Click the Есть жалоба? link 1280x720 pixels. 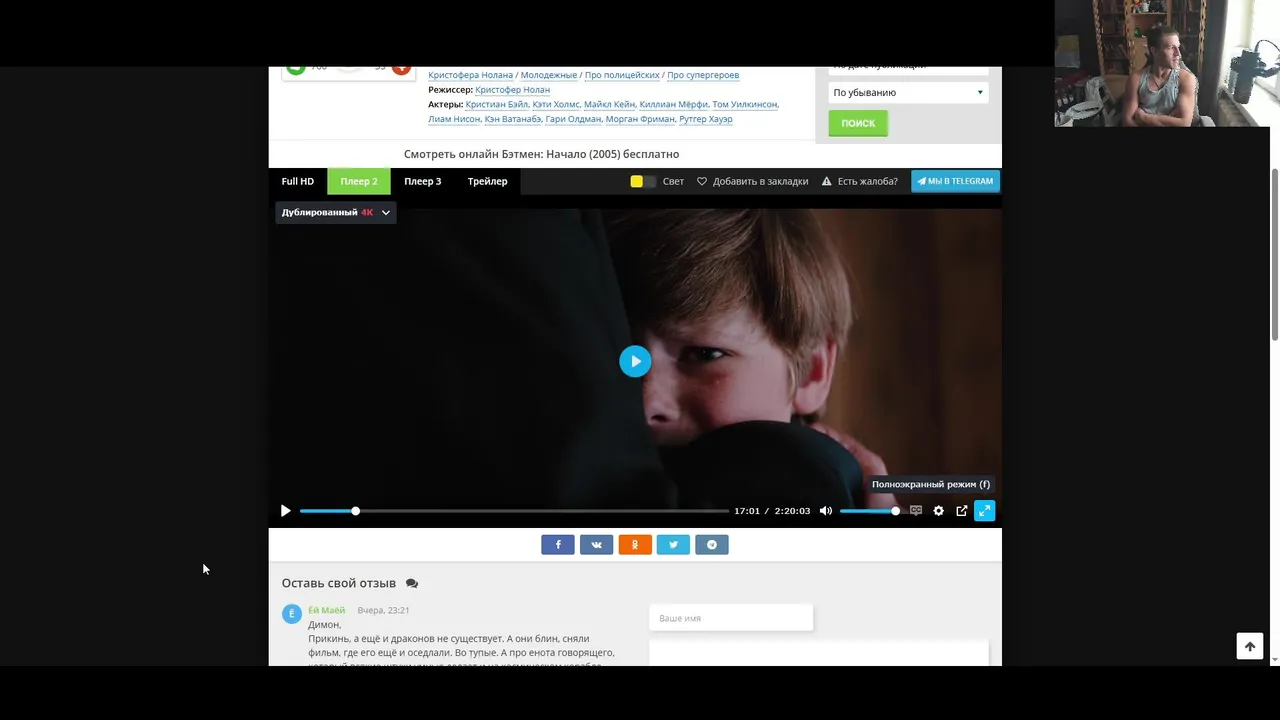click(x=868, y=181)
